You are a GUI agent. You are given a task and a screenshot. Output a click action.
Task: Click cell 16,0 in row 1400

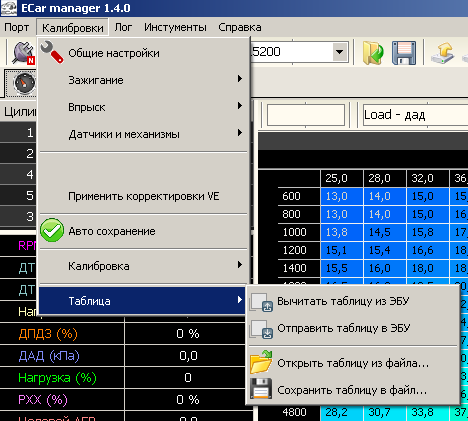point(385,268)
